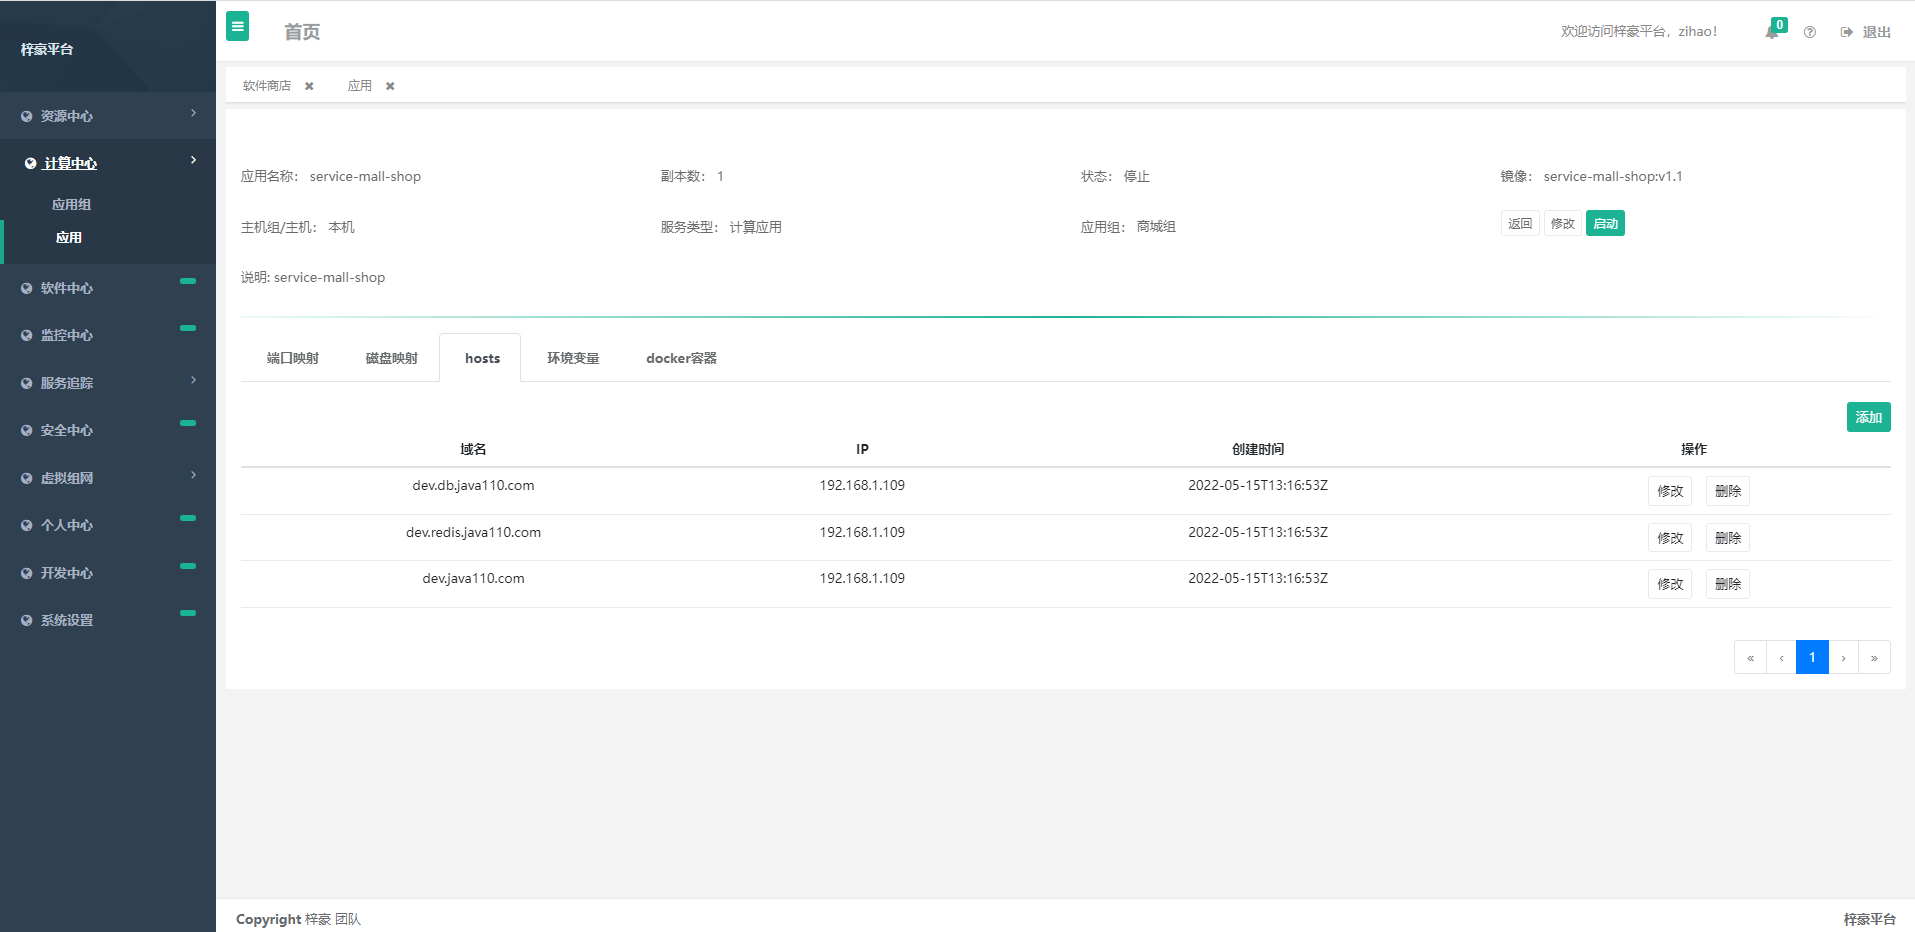Viewport: 1915px width, 932px height.
Task: Click the globe icon beside 系统设置
Action: coord(27,620)
